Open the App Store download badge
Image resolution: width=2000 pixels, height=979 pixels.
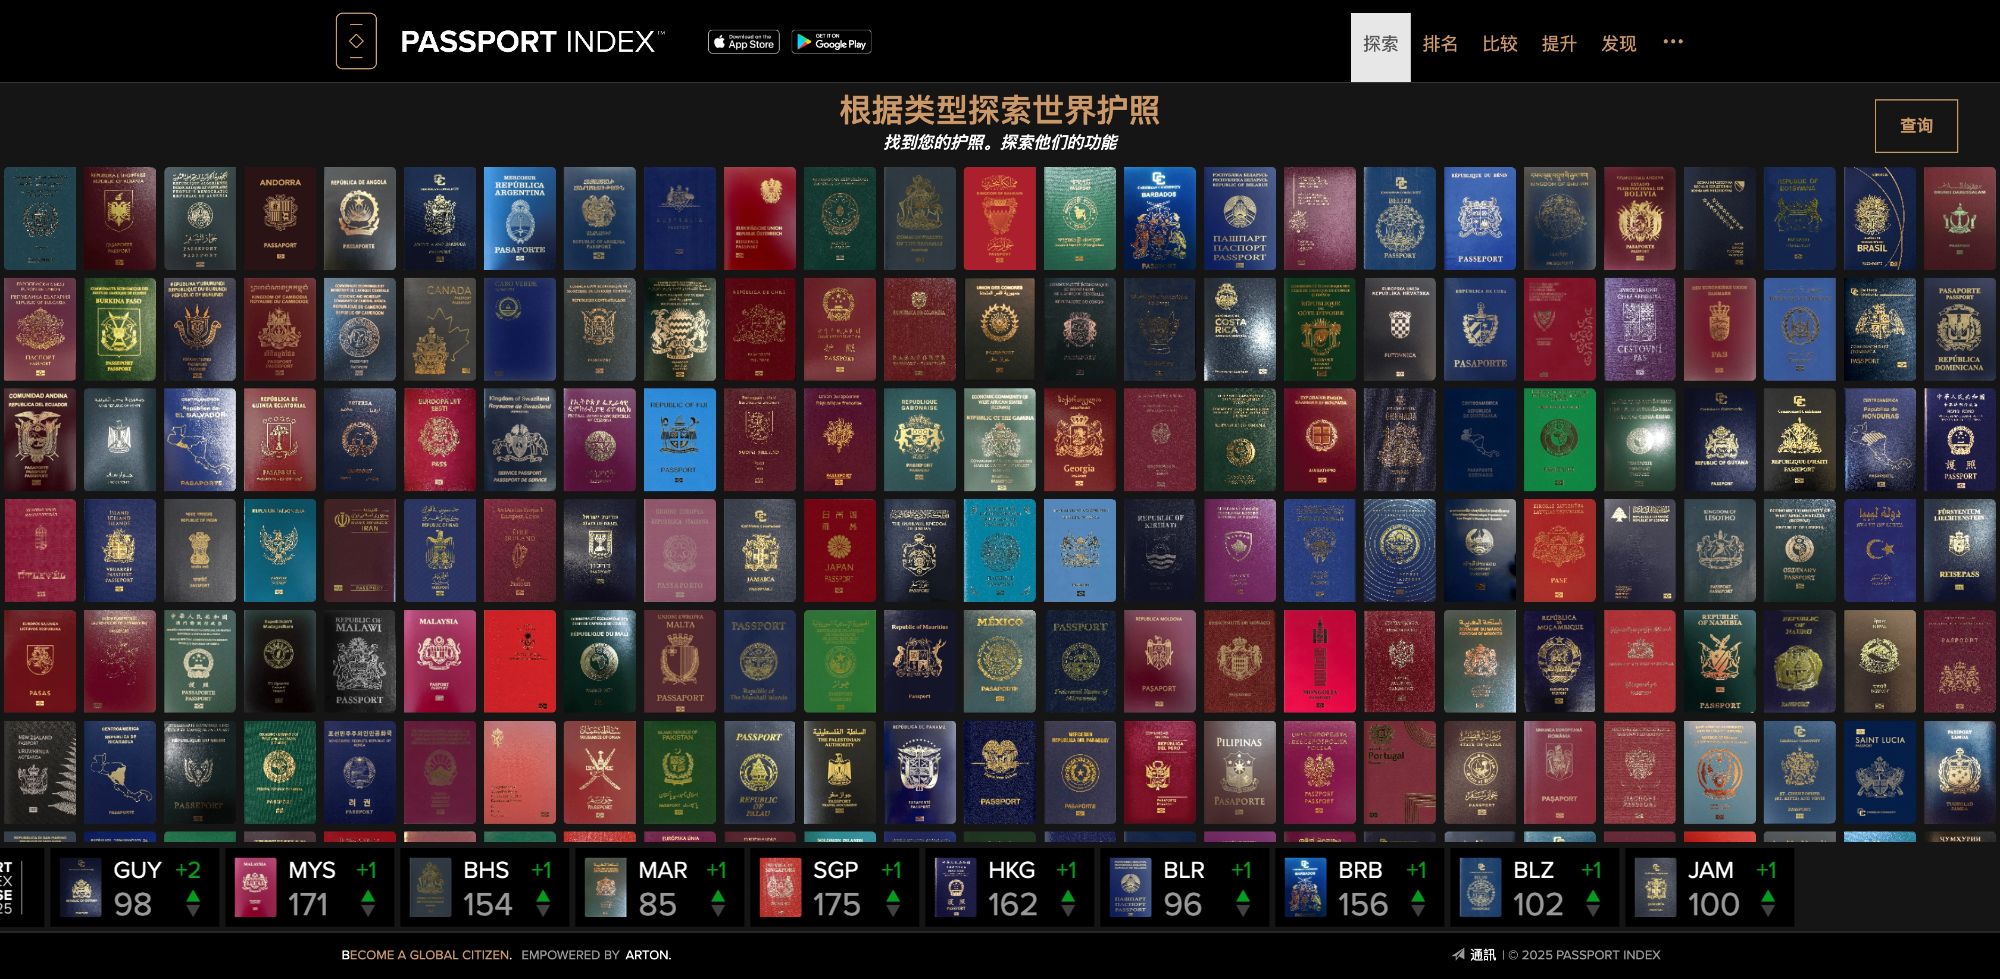click(744, 41)
